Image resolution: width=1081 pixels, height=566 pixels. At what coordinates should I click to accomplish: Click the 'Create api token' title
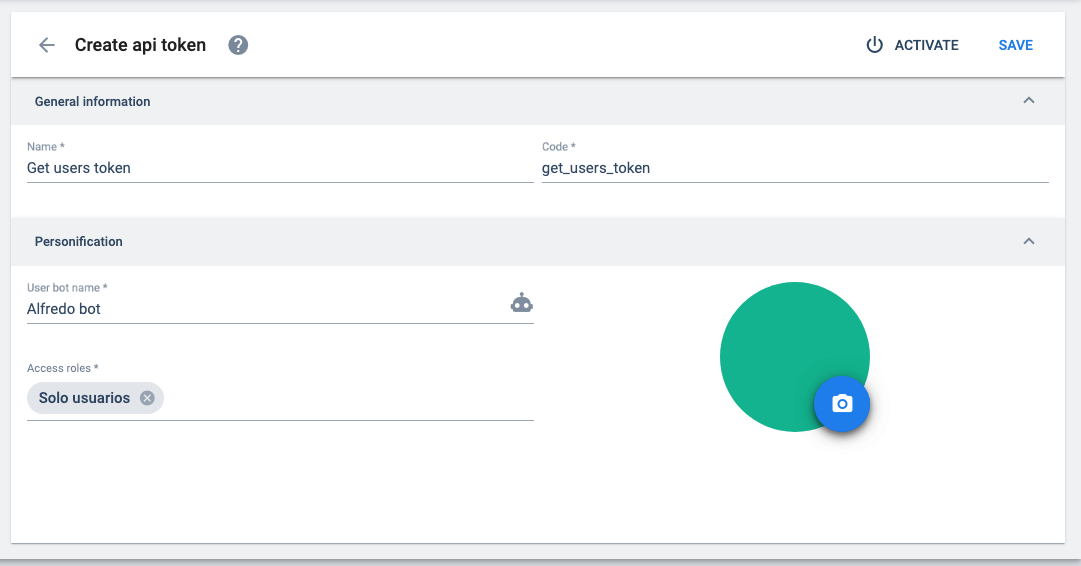141,45
